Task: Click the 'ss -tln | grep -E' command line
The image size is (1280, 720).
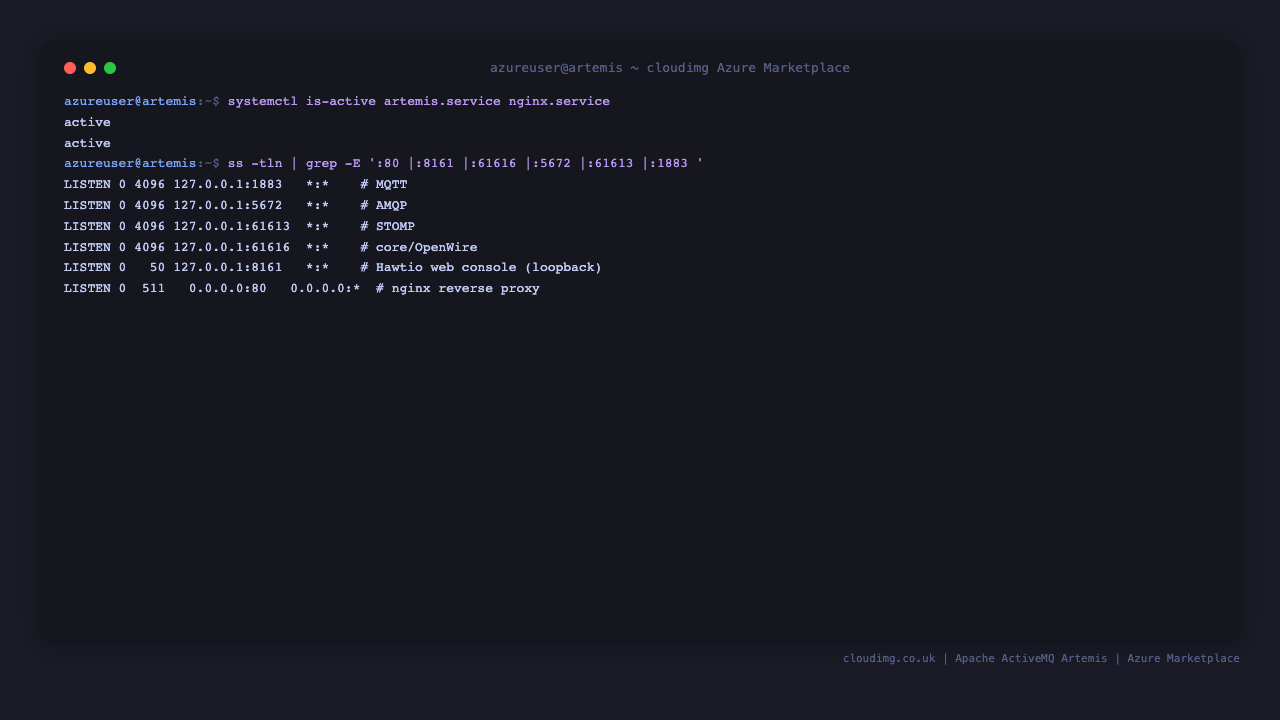Action: [x=465, y=164]
